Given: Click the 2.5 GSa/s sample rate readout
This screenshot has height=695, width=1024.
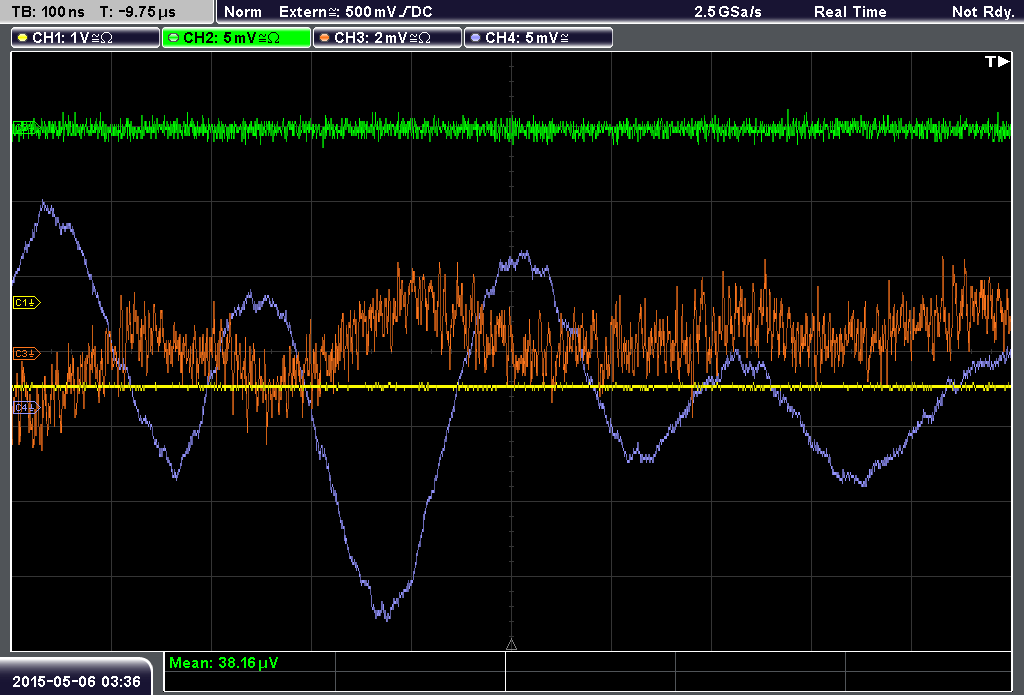Looking at the screenshot, I should click(x=728, y=12).
